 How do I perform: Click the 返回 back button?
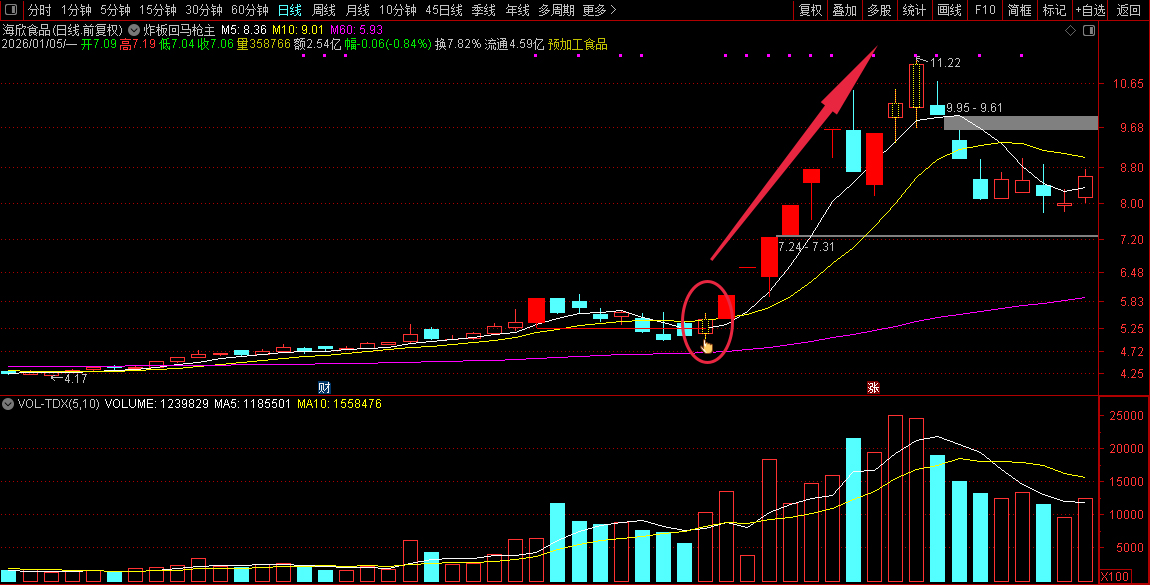(x=1129, y=10)
